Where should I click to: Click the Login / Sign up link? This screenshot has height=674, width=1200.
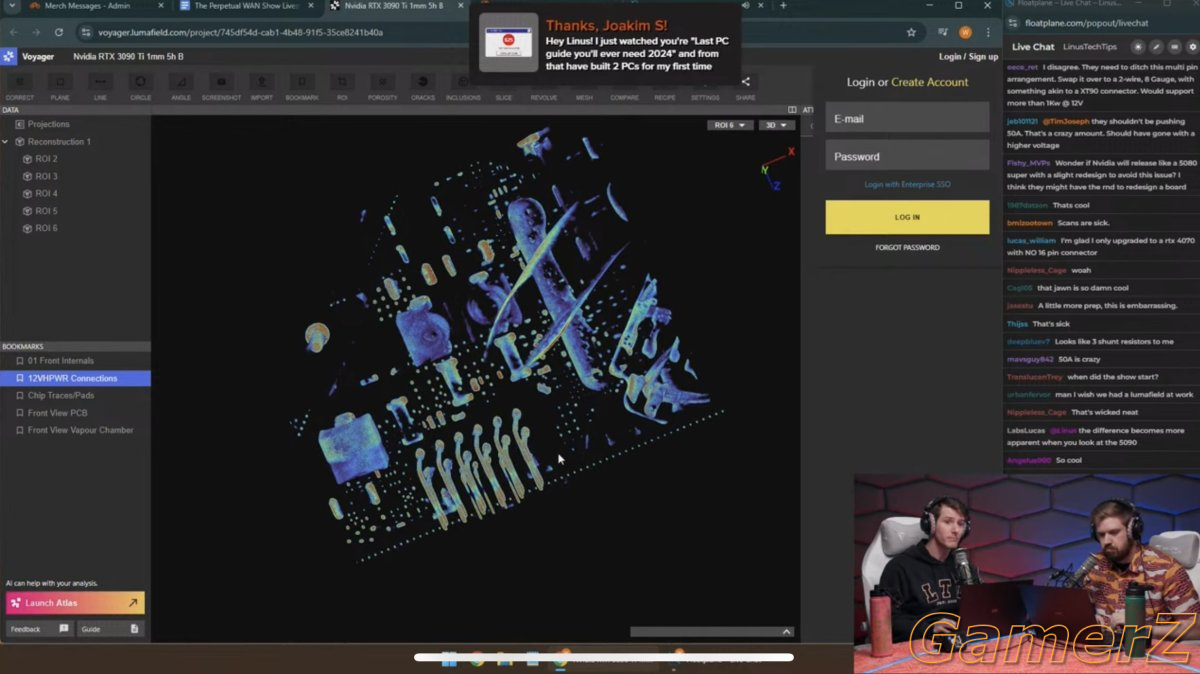[x=968, y=57]
